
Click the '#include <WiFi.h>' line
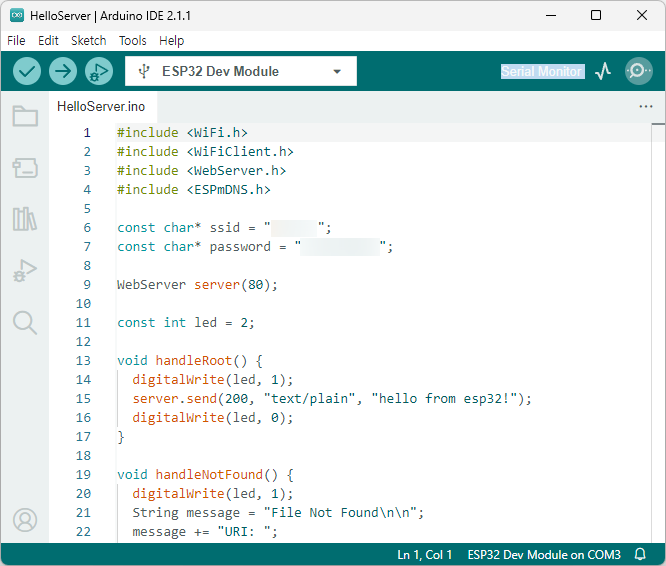pyautogui.click(x=182, y=133)
